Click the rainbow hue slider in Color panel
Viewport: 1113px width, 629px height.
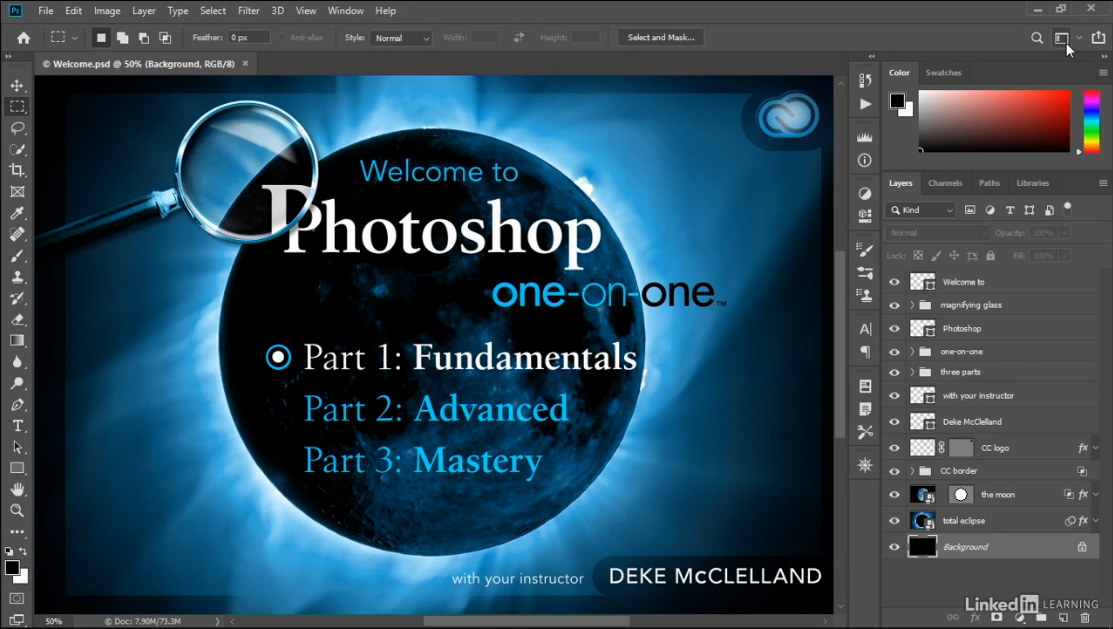click(1091, 121)
